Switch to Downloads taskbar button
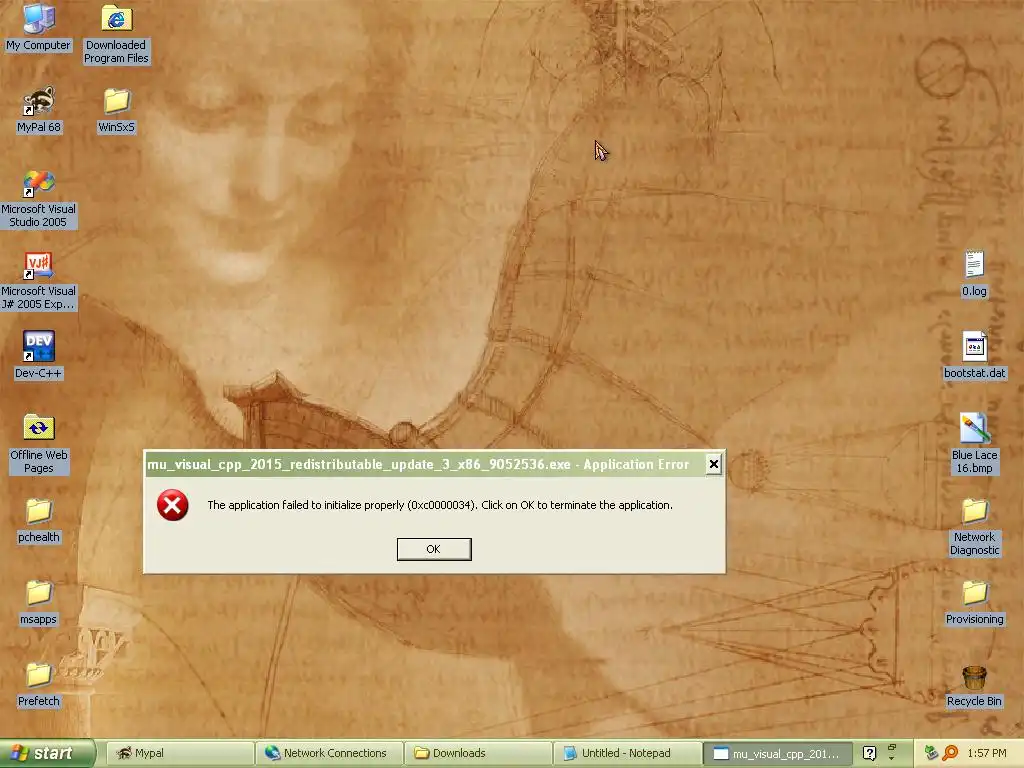1024x768 pixels. [x=477, y=753]
